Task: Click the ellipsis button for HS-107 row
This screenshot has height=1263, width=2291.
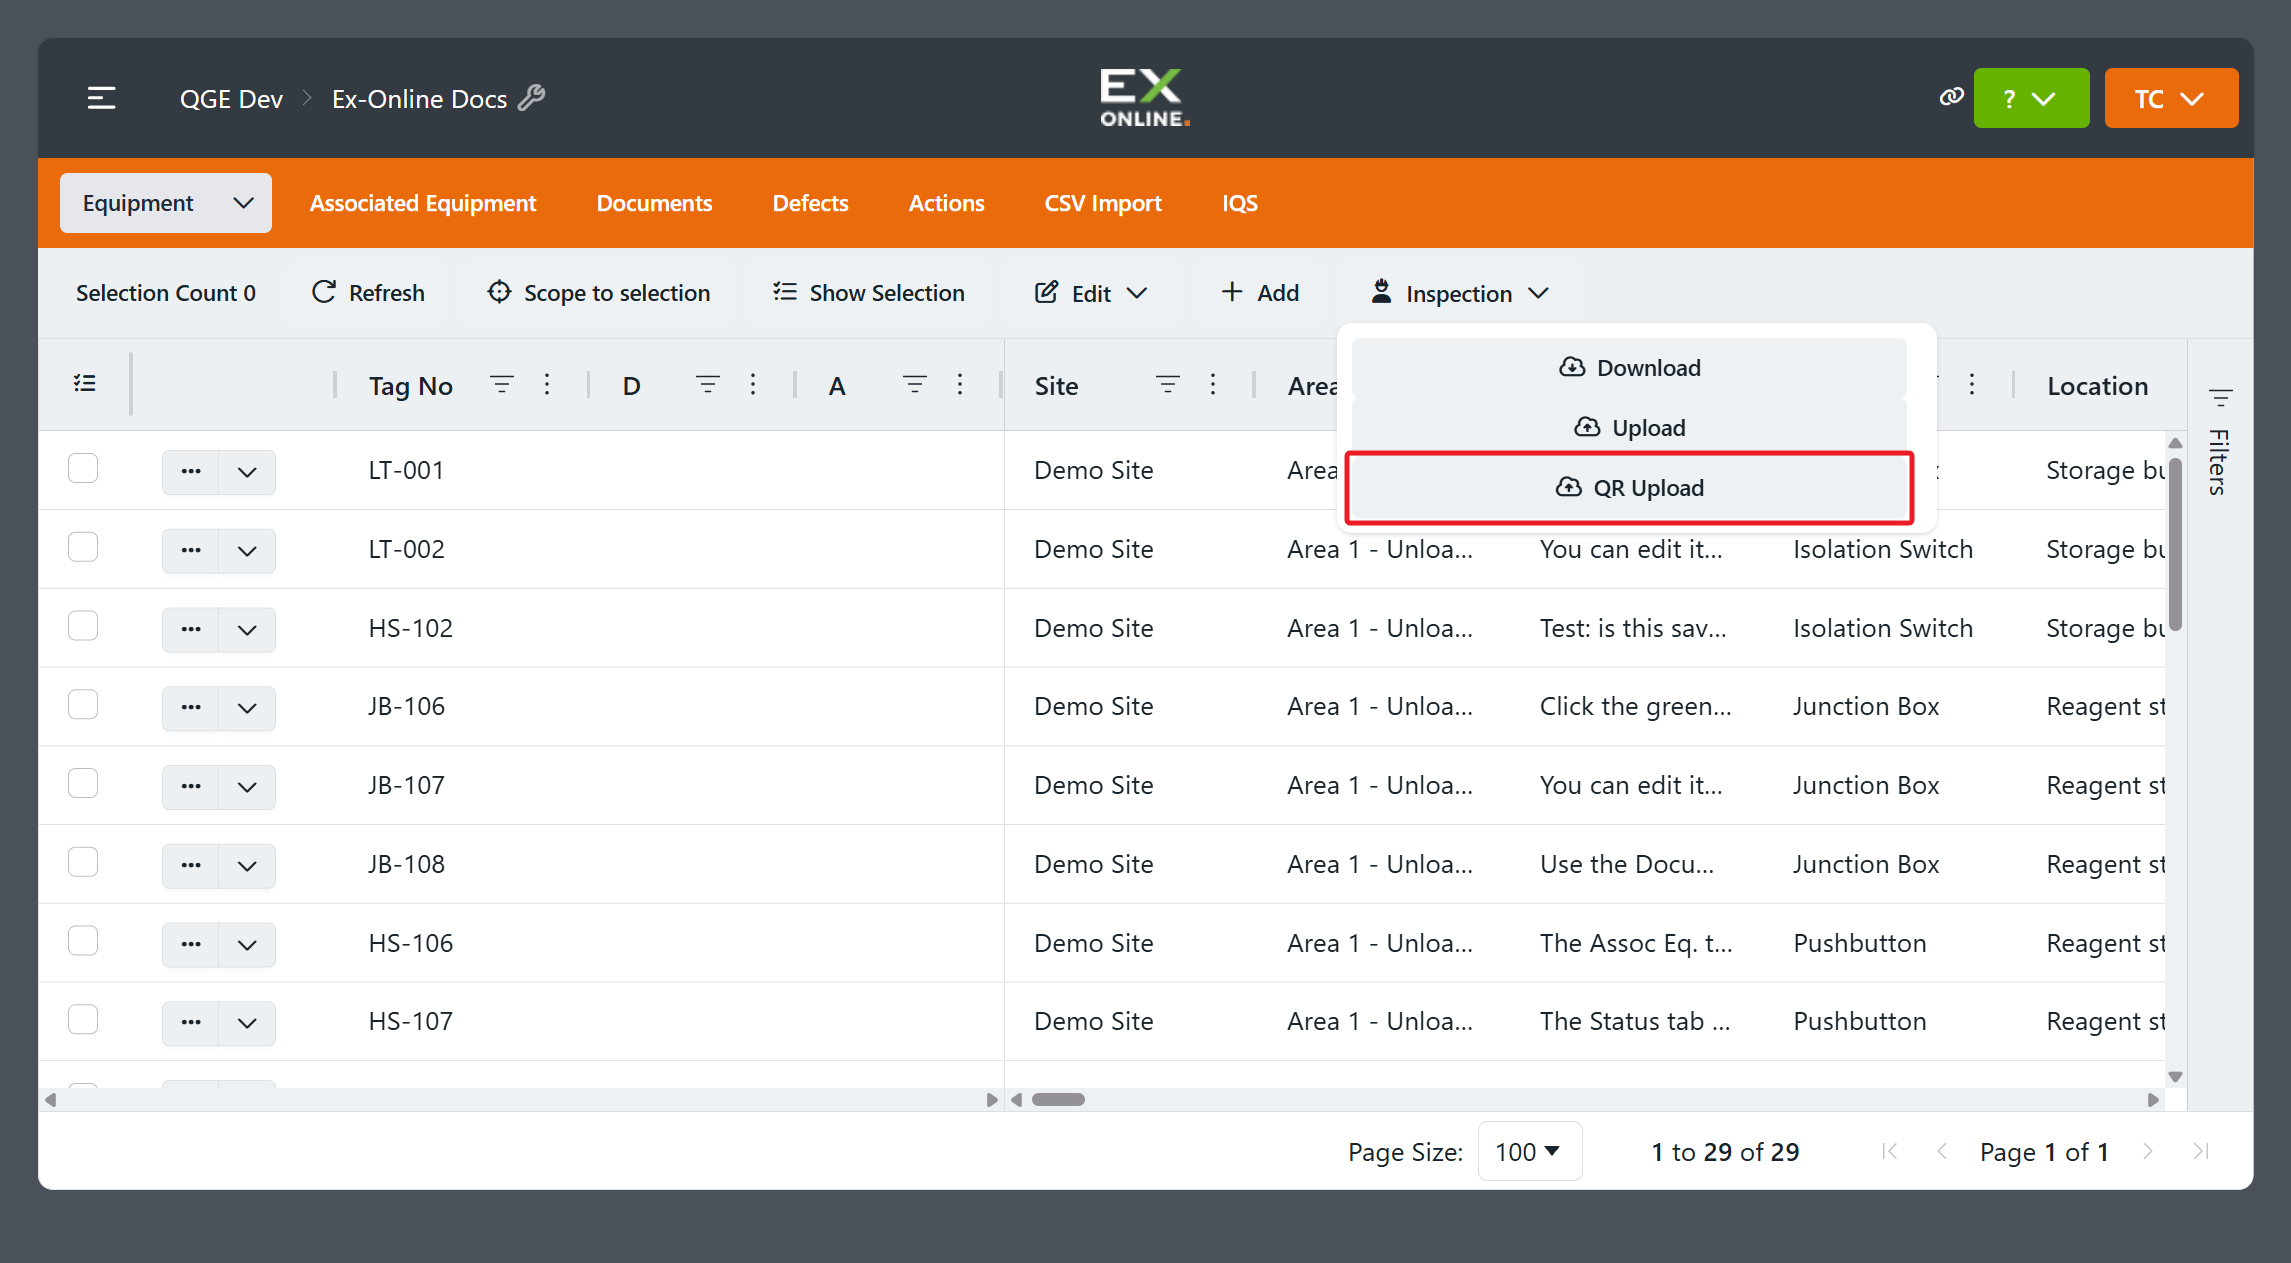Action: pyautogui.click(x=190, y=1023)
